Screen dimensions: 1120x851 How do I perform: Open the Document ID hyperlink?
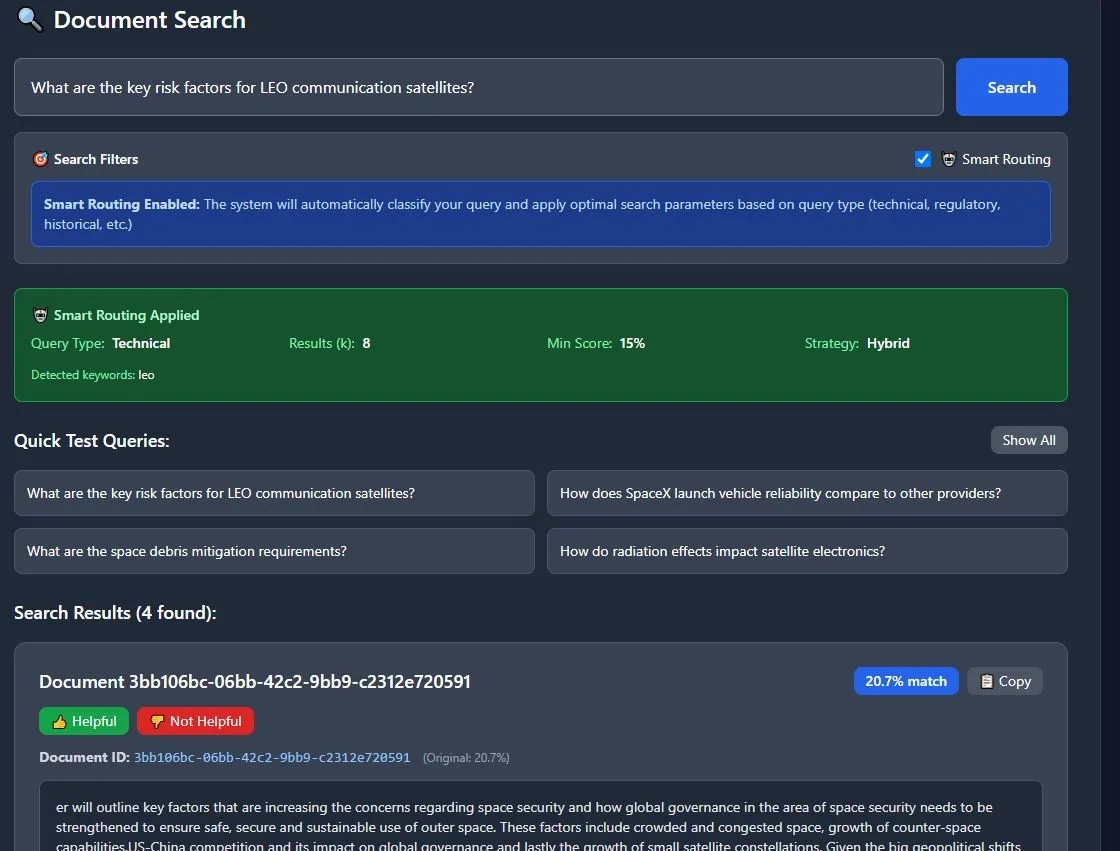point(272,757)
